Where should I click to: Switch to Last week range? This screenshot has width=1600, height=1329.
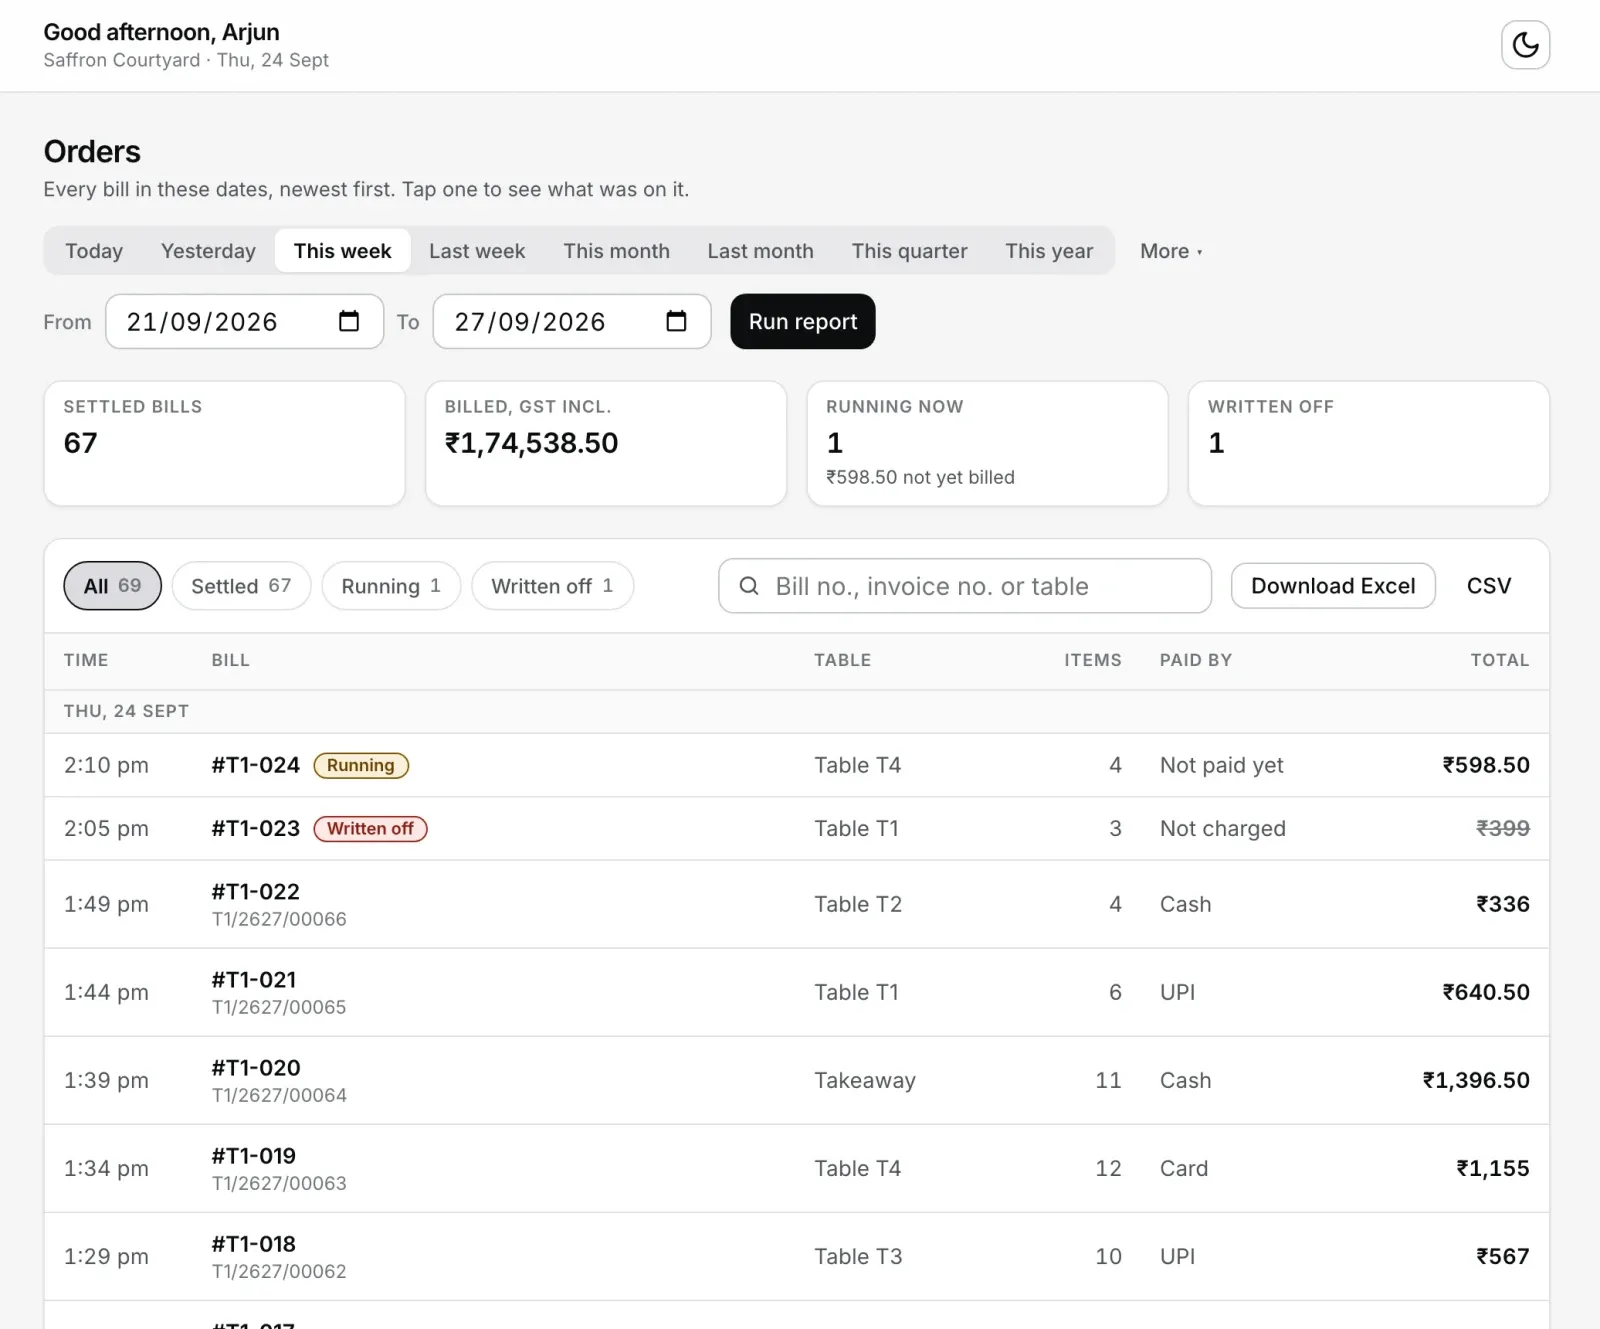coord(477,251)
